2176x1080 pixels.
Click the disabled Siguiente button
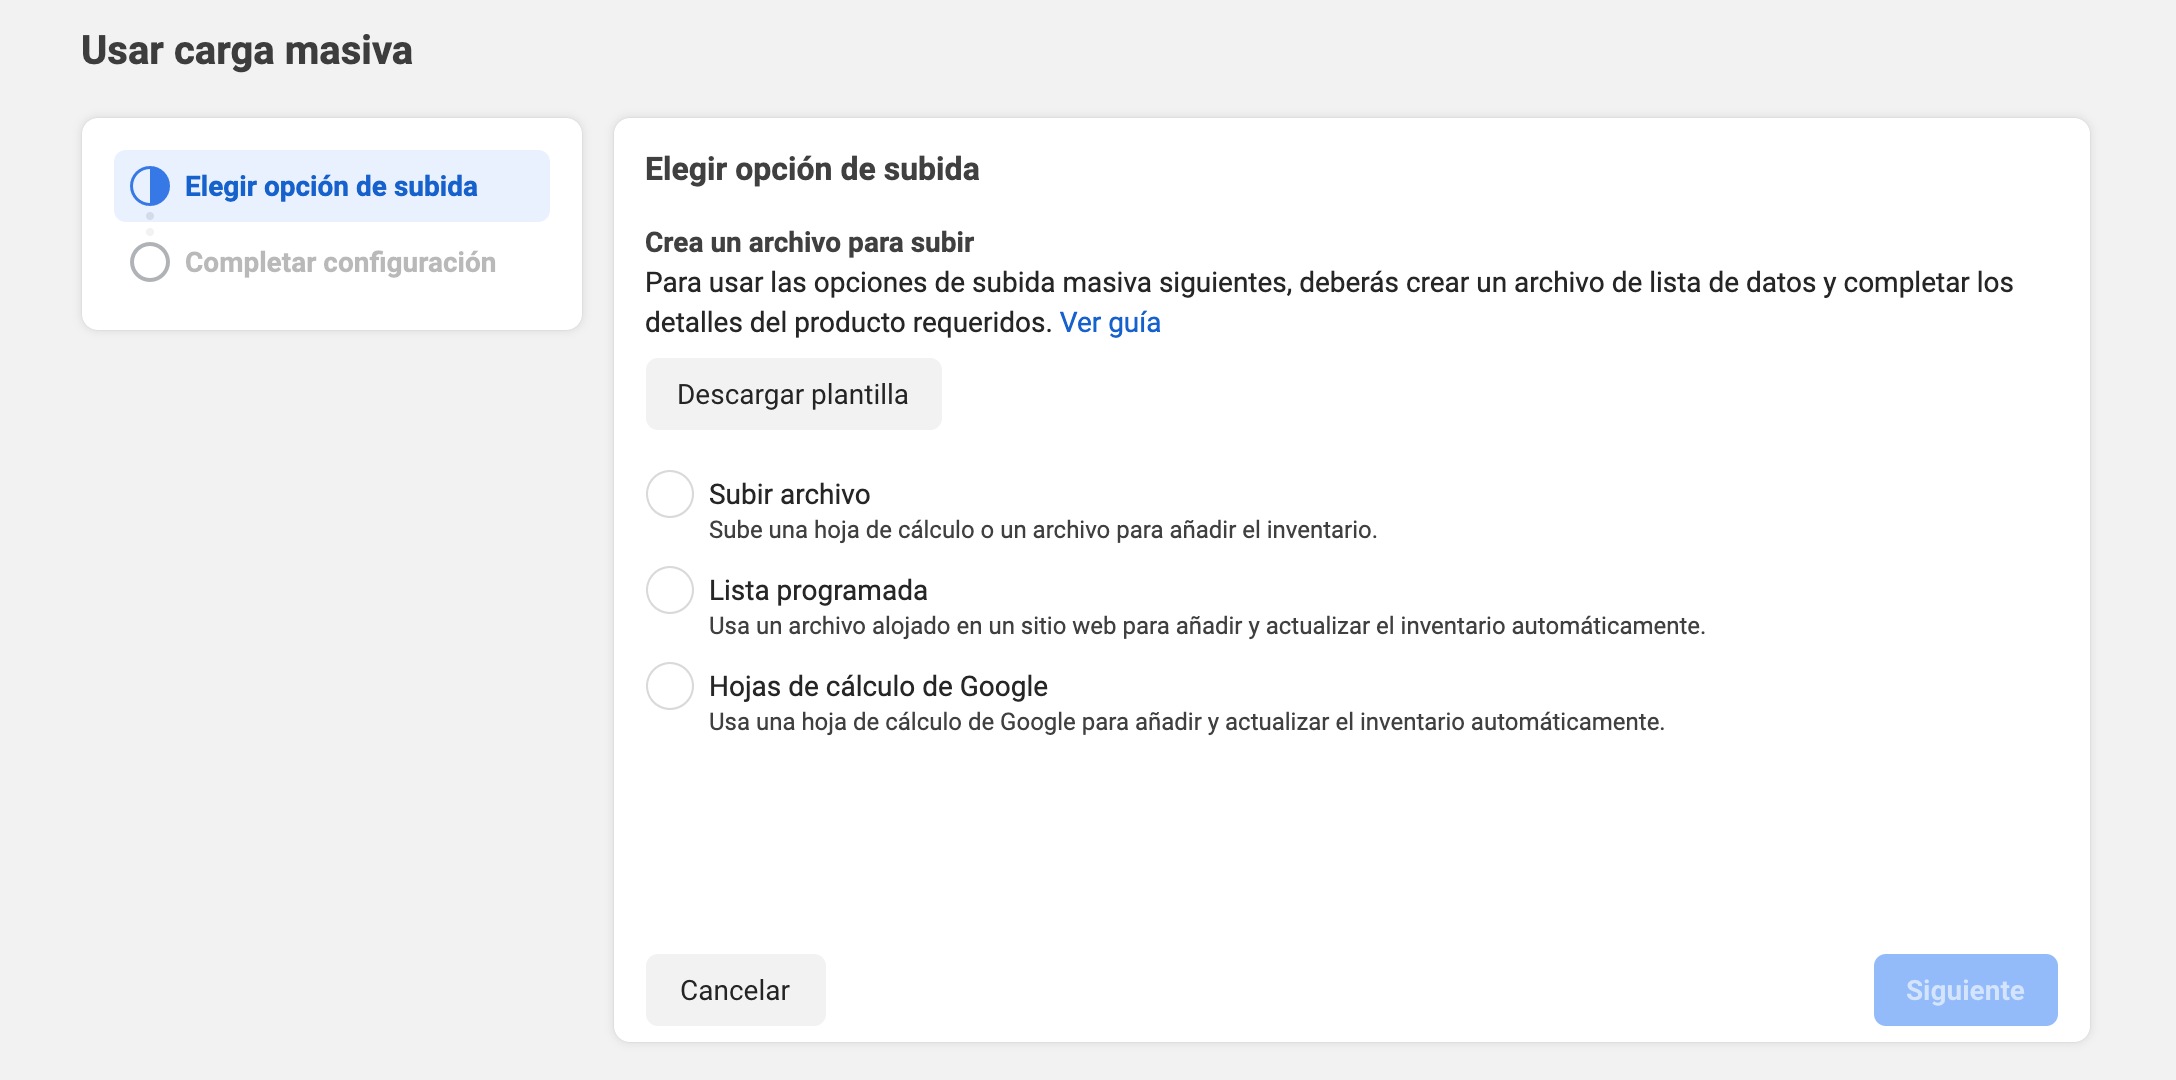point(1964,989)
